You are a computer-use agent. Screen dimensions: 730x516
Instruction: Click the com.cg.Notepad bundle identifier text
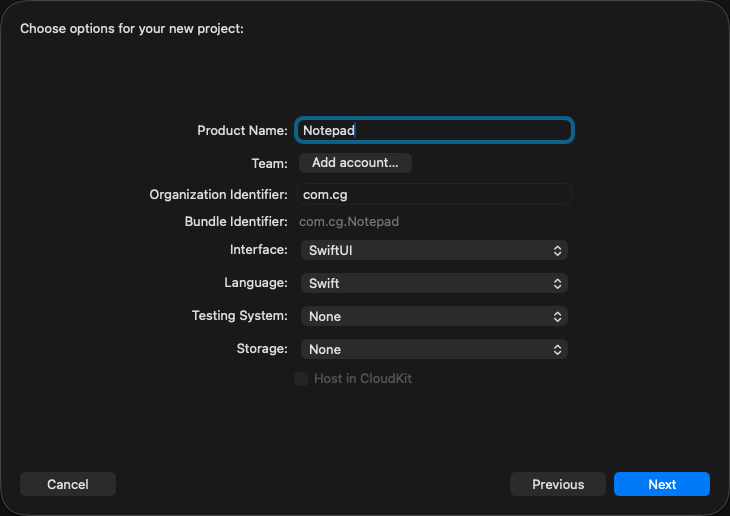(x=349, y=222)
